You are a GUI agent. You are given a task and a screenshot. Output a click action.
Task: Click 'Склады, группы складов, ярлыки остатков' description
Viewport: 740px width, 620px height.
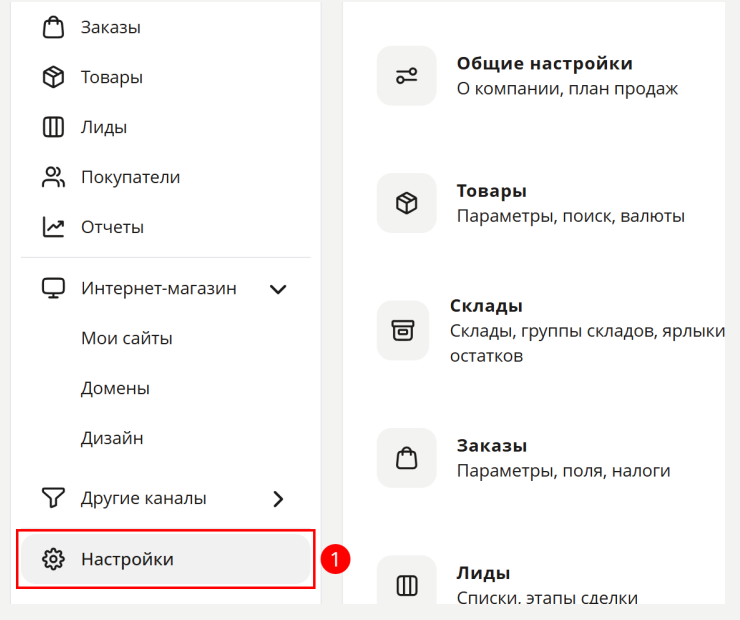click(587, 344)
